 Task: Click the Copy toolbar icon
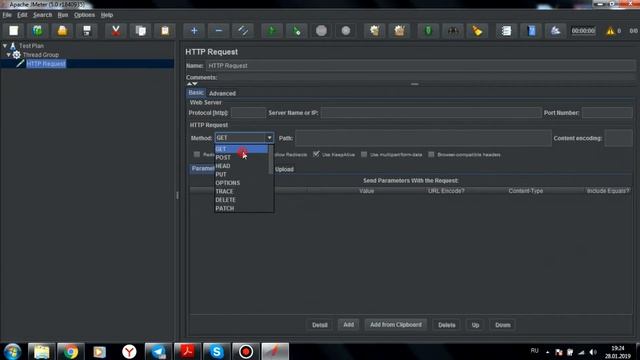click(x=140, y=31)
